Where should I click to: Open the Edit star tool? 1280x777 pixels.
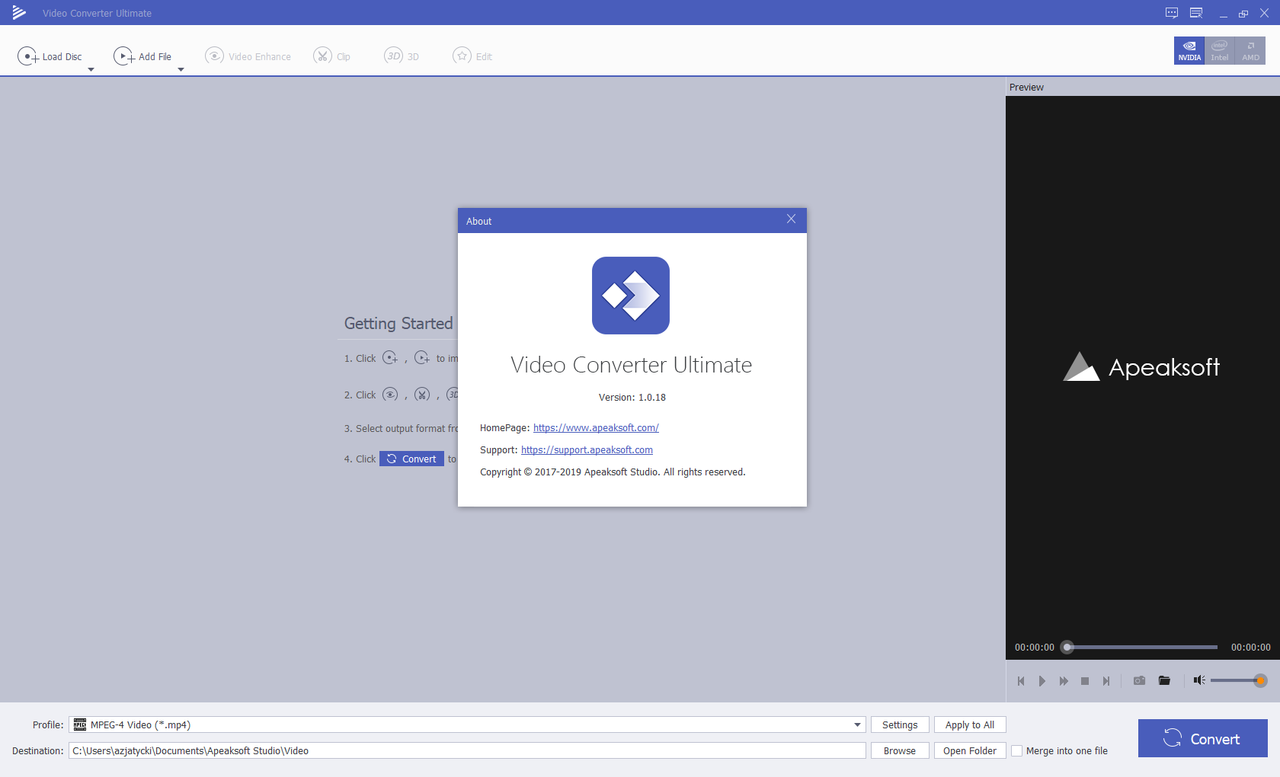coord(472,57)
